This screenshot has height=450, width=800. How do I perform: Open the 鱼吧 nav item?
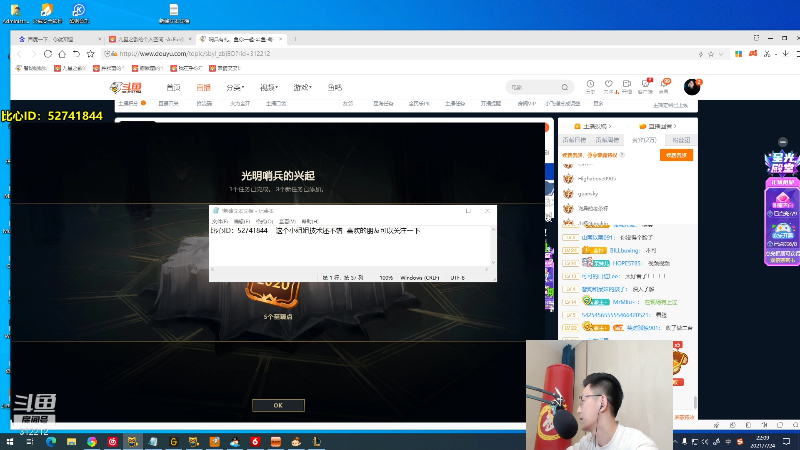click(x=335, y=87)
